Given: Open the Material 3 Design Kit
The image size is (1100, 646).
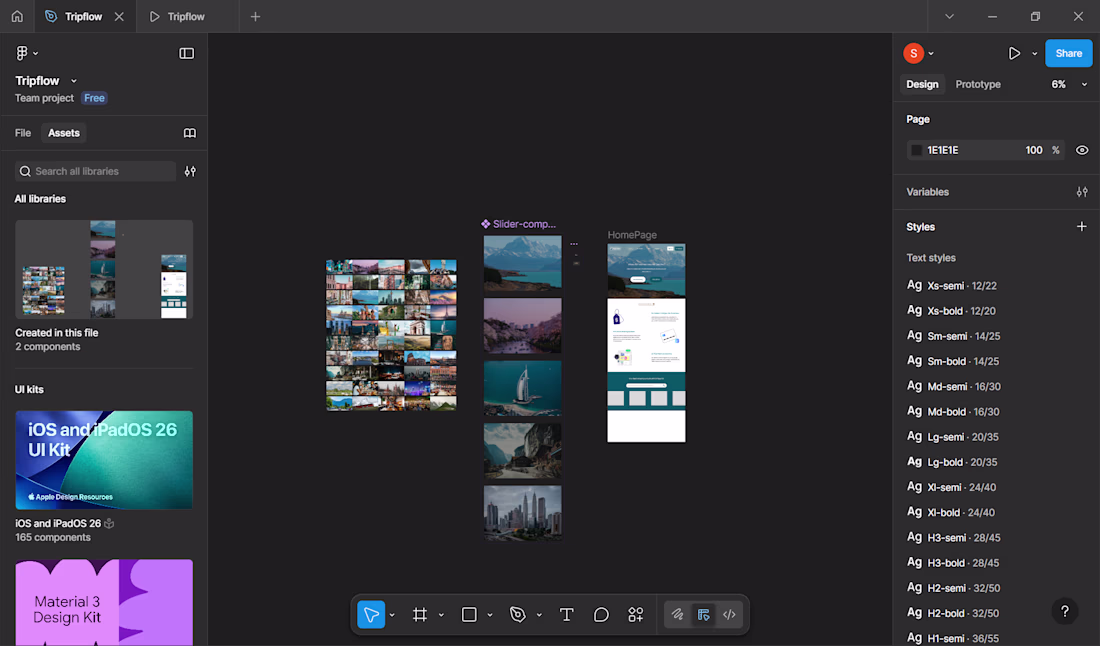Looking at the screenshot, I should [104, 603].
